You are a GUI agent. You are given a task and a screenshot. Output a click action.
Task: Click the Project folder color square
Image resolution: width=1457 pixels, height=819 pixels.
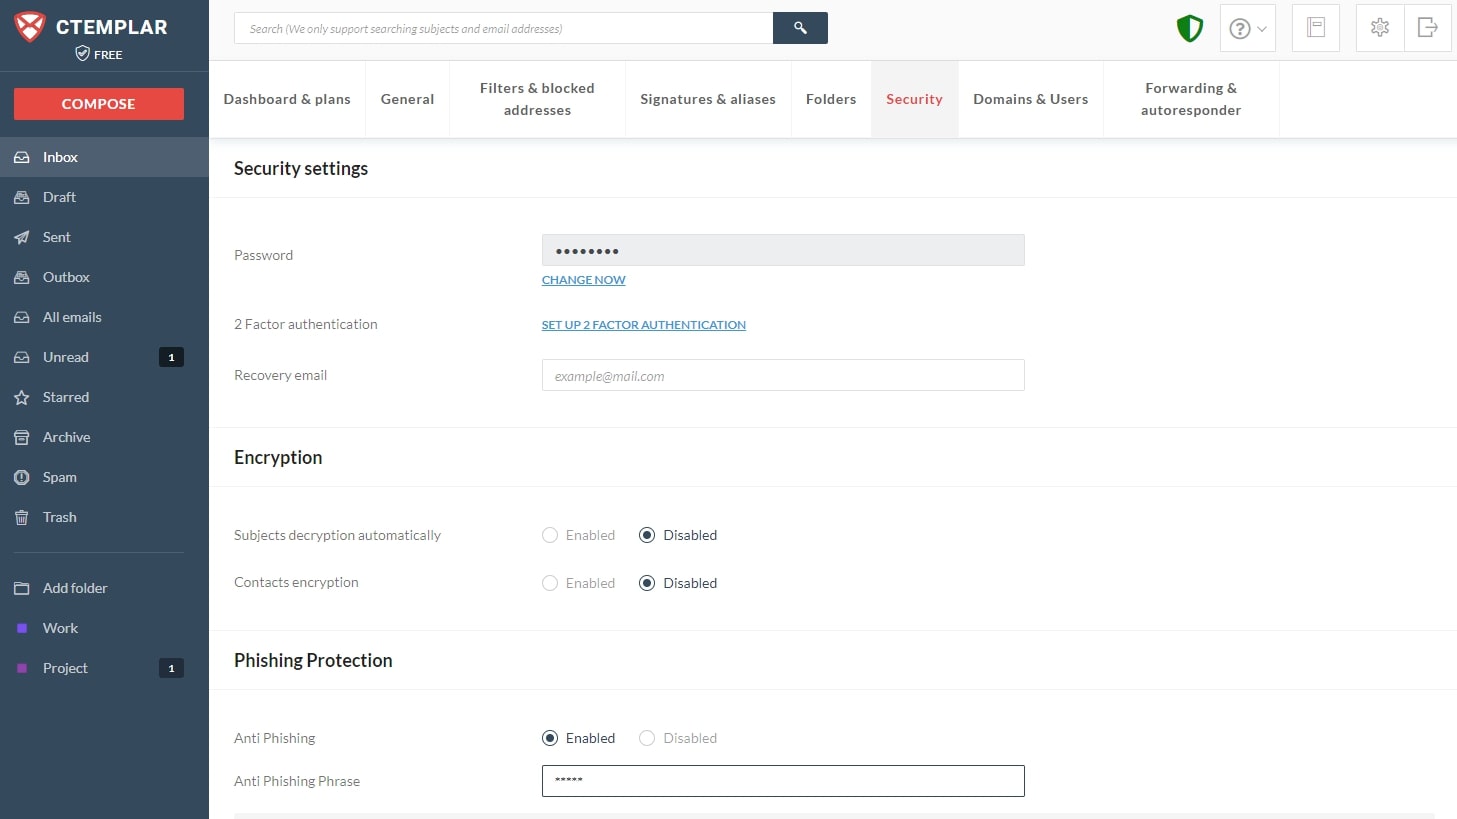pos(22,668)
